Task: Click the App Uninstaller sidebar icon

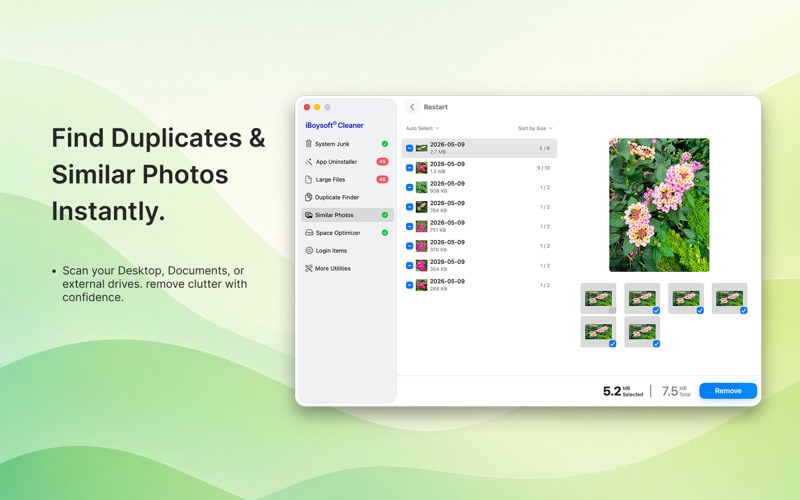Action: coord(308,162)
